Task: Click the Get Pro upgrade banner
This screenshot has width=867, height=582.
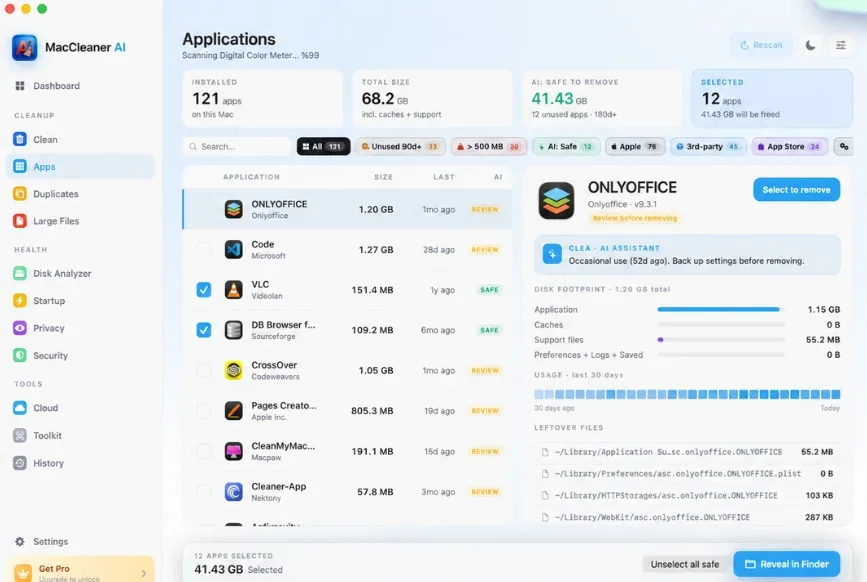Action: coord(81,569)
